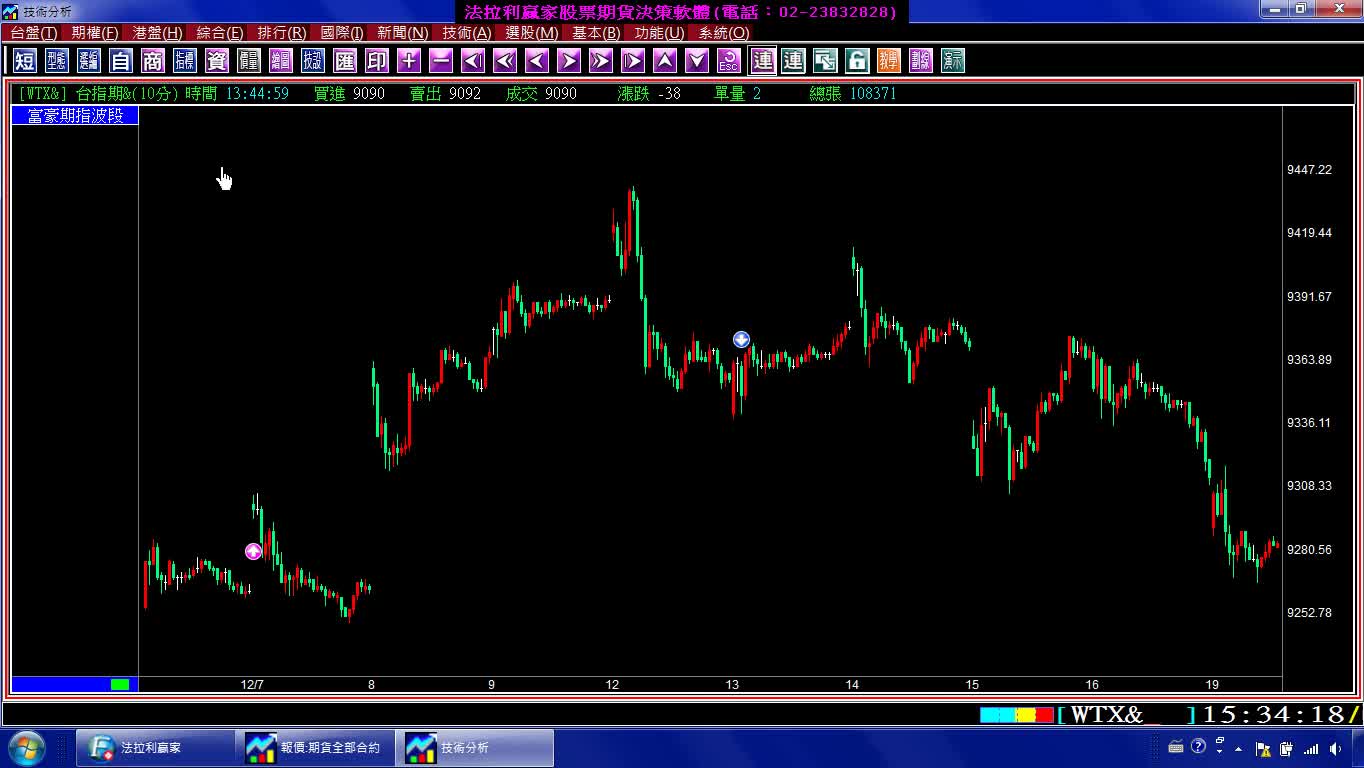Open the 技術(A) menu
The image size is (1364, 768).
467,33
